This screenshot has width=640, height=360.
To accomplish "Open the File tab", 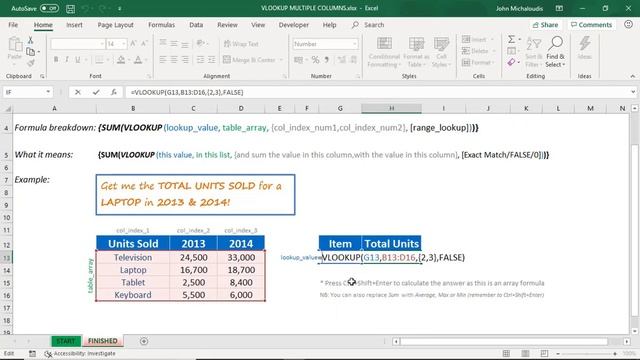I will click(x=13, y=25).
